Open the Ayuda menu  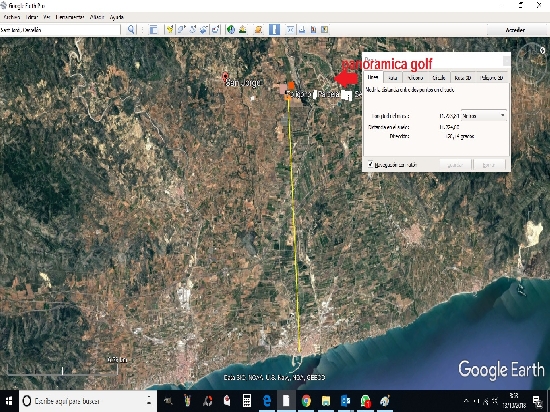(x=116, y=17)
